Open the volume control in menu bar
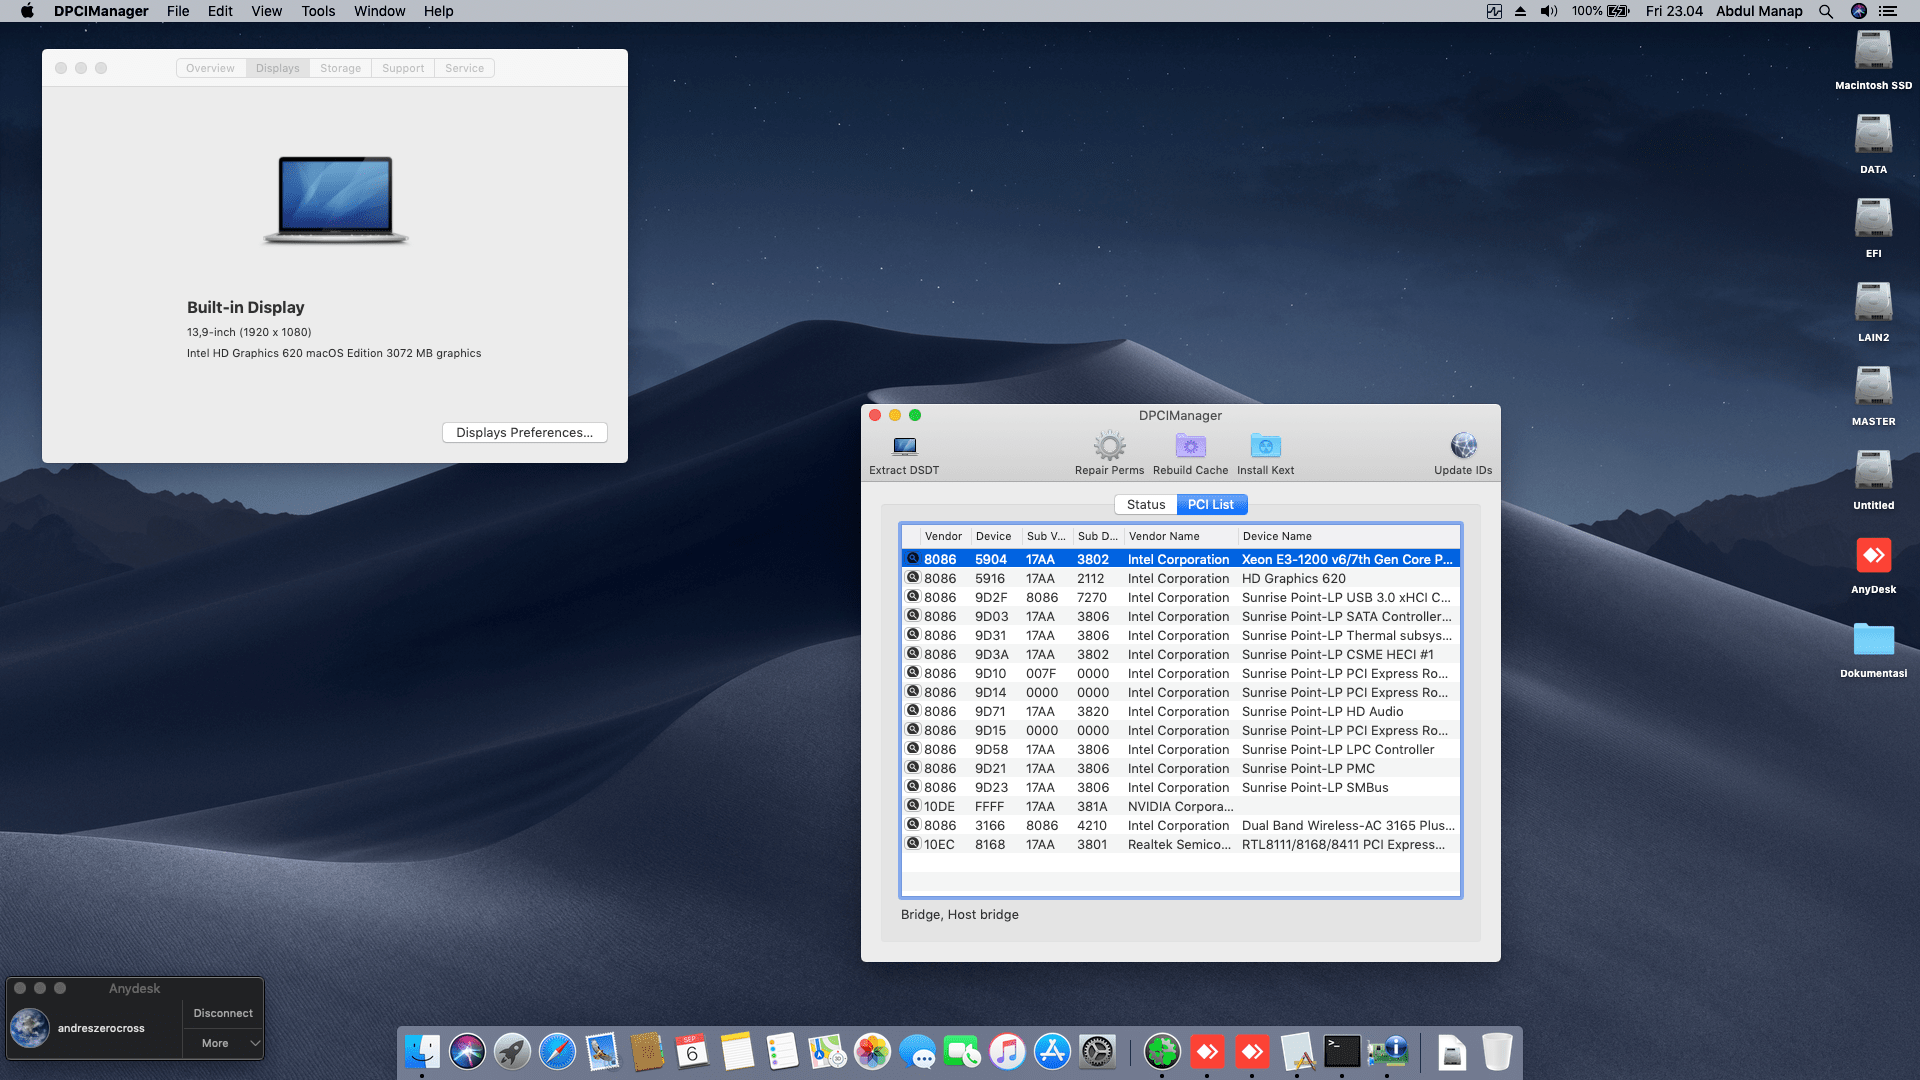This screenshot has height=1080, width=1920. coord(1548,11)
